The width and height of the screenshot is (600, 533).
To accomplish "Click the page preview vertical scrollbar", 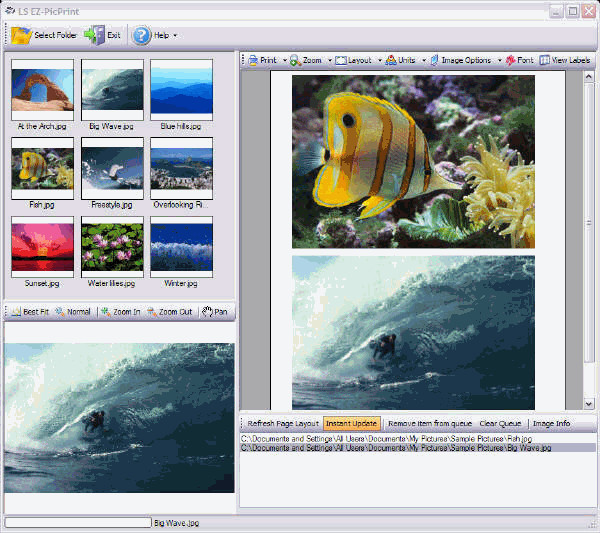I will (x=589, y=230).
